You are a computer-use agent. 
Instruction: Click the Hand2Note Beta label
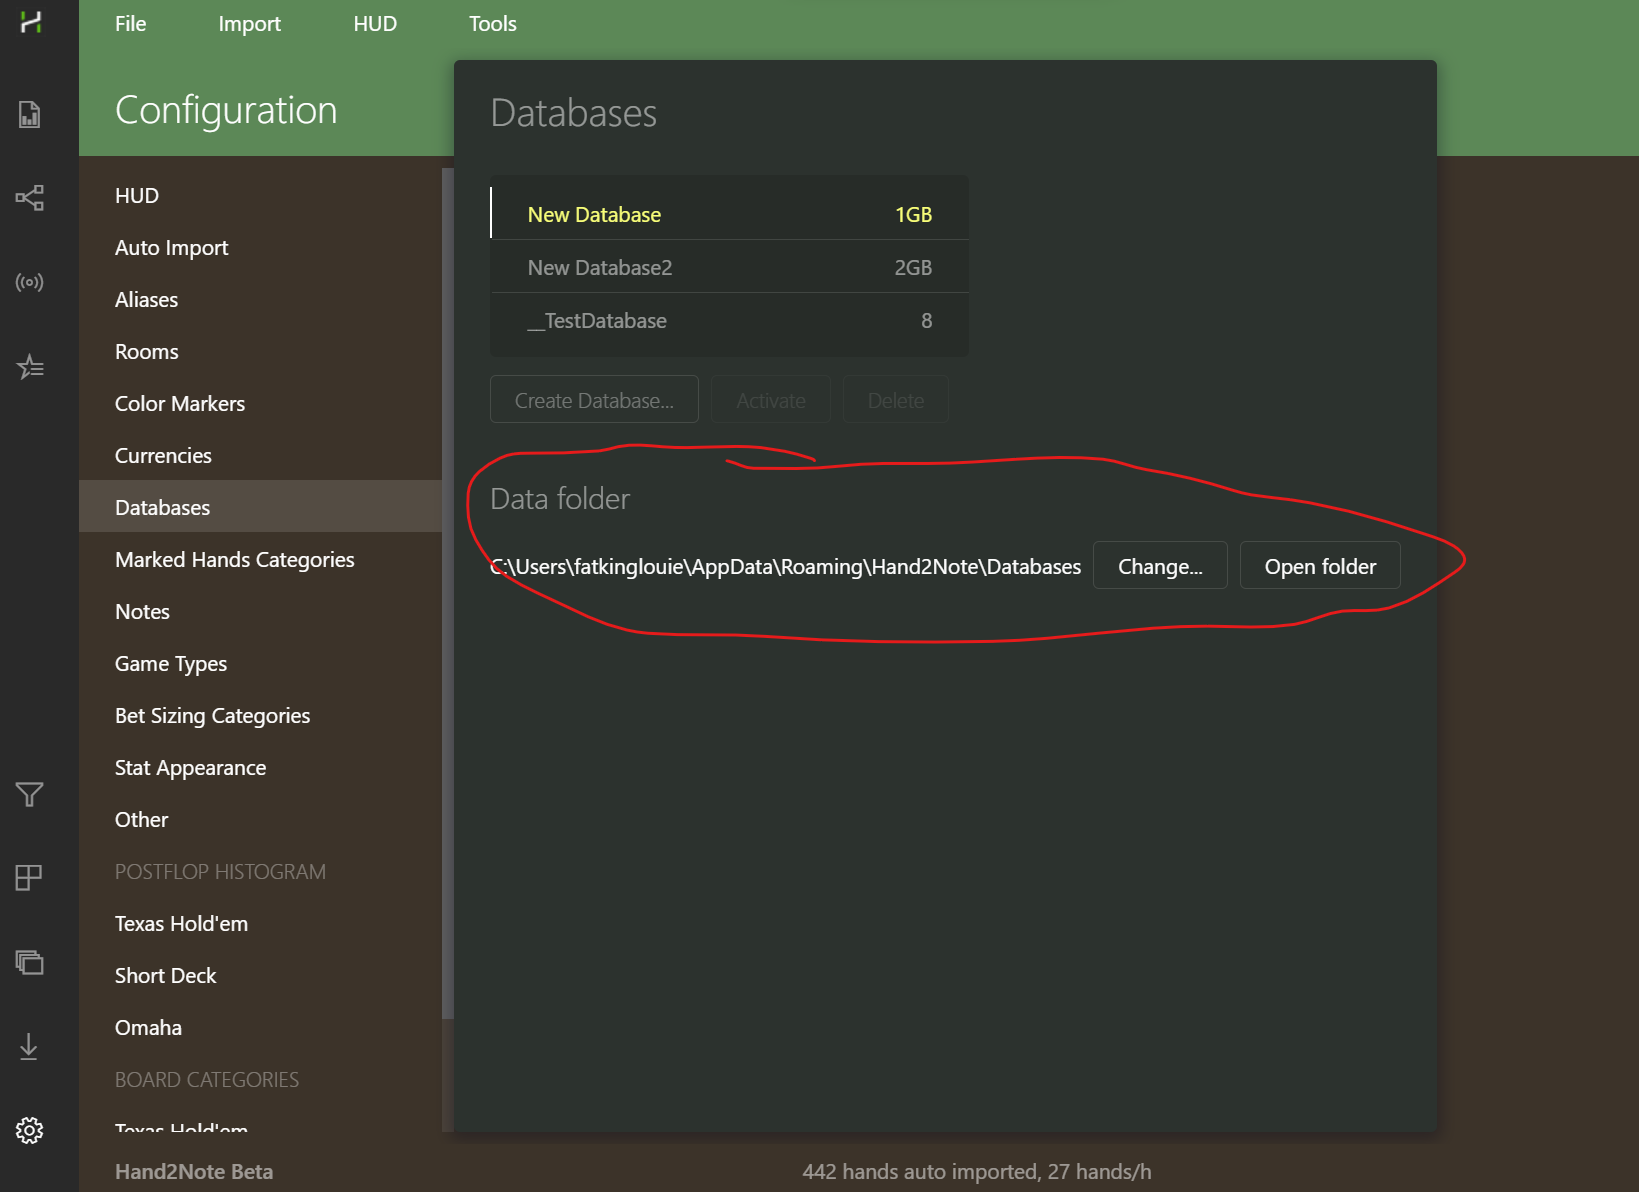pyautogui.click(x=194, y=1172)
